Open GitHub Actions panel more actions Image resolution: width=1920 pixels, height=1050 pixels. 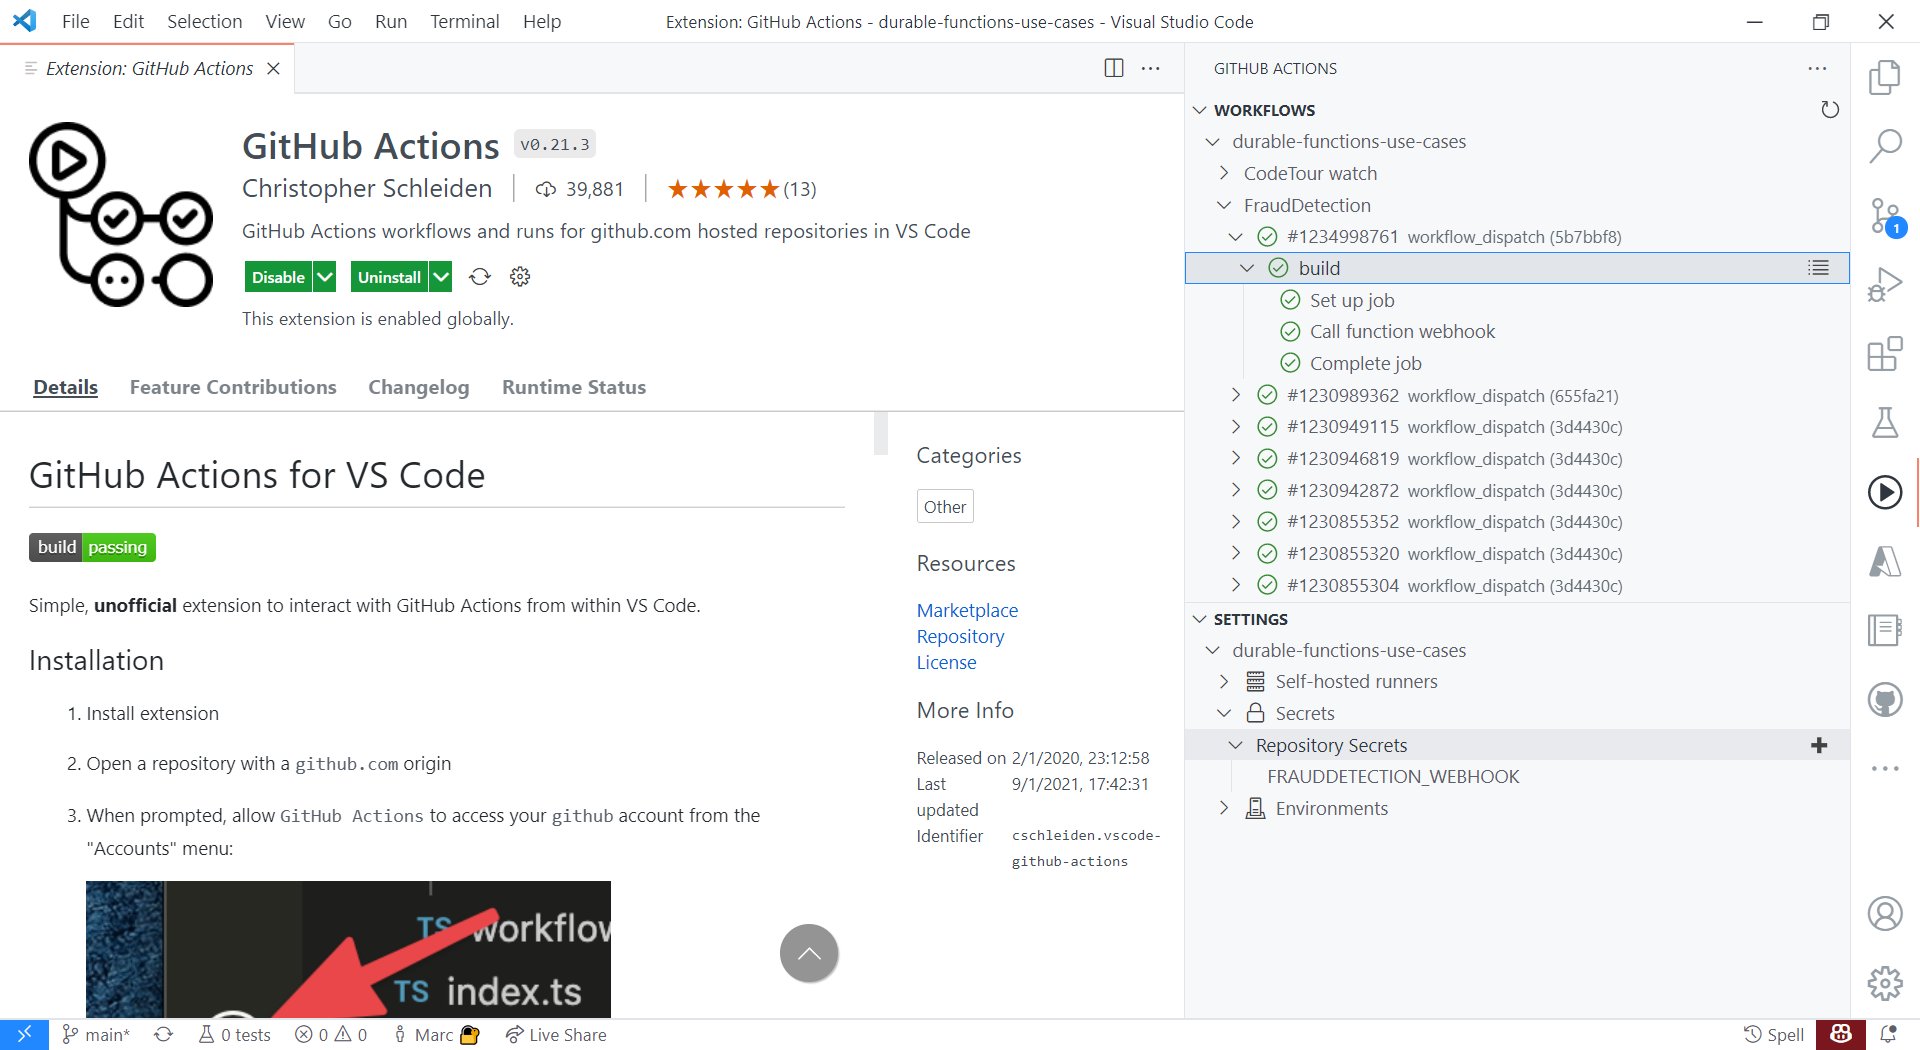pyautogui.click(x=1817, y=69)
